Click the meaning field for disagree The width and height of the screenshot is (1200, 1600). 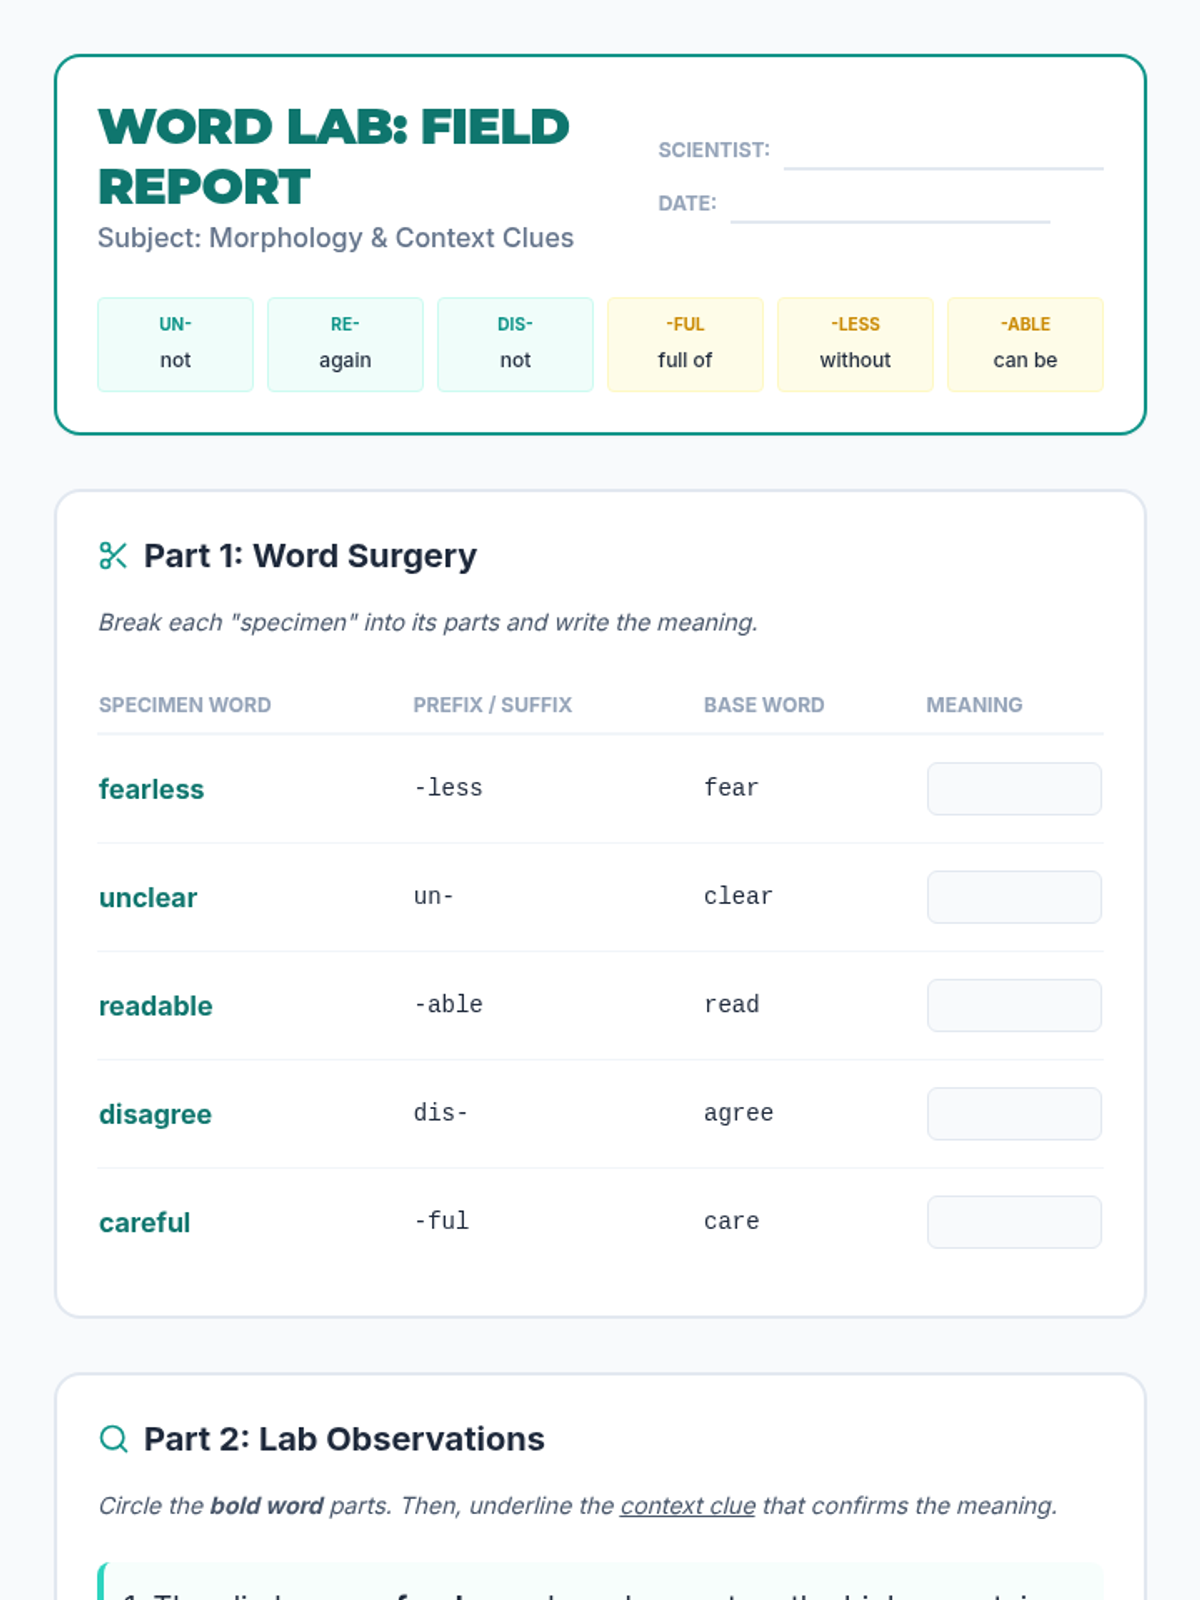tap(1014, 1113)
